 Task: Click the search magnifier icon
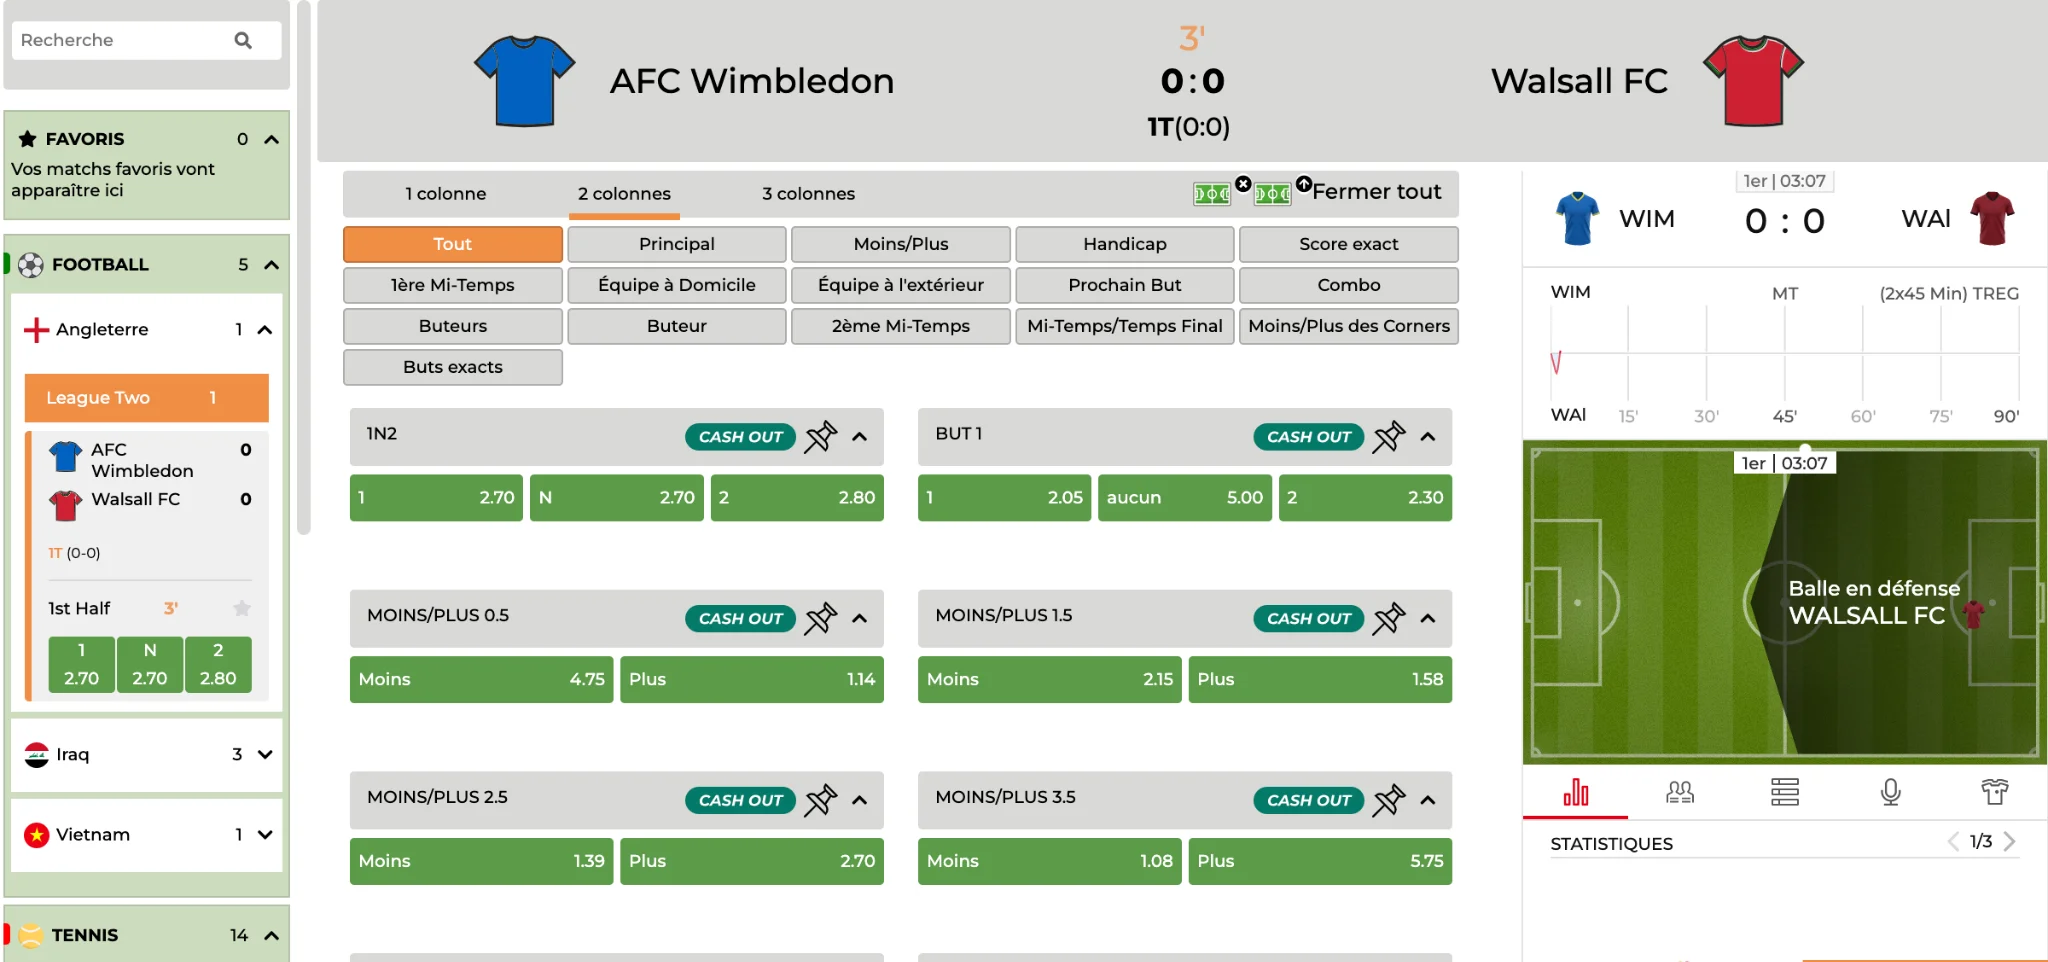(x=243, y=40)
